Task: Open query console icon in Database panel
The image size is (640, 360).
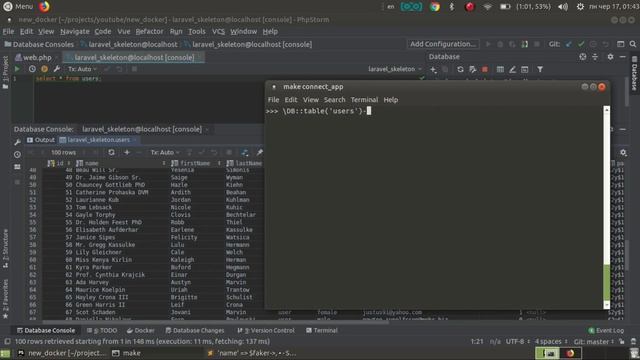Action: [x=524, y=70]
